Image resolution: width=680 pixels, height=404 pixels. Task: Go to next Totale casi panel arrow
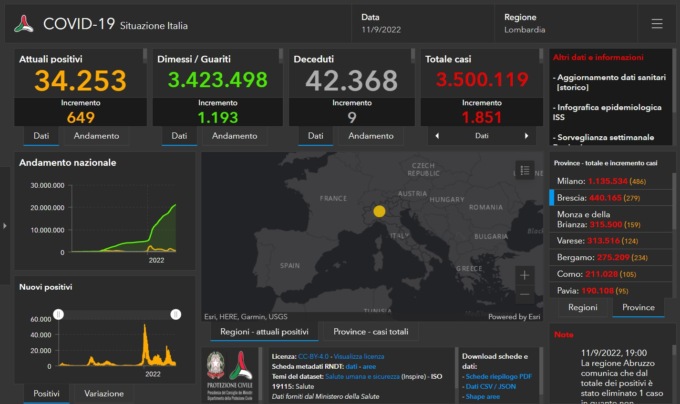[527, 136]
